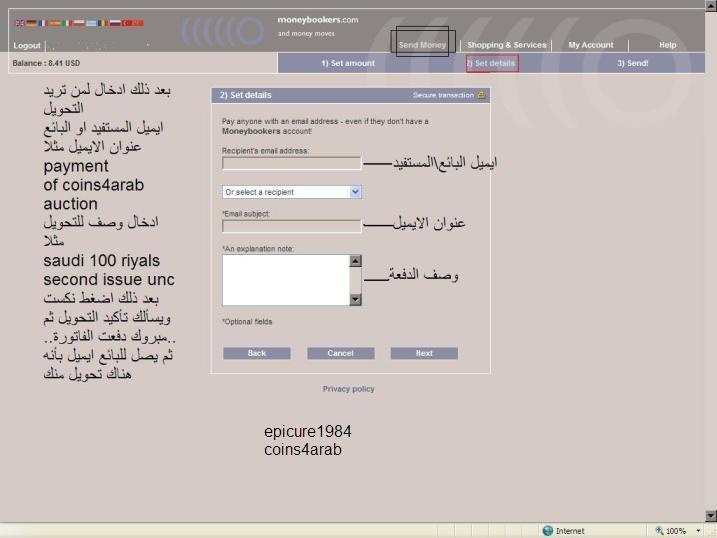This screenshot has width=717, height=538.
Task: Open the My Account menu
Action: tap(591, 45)
